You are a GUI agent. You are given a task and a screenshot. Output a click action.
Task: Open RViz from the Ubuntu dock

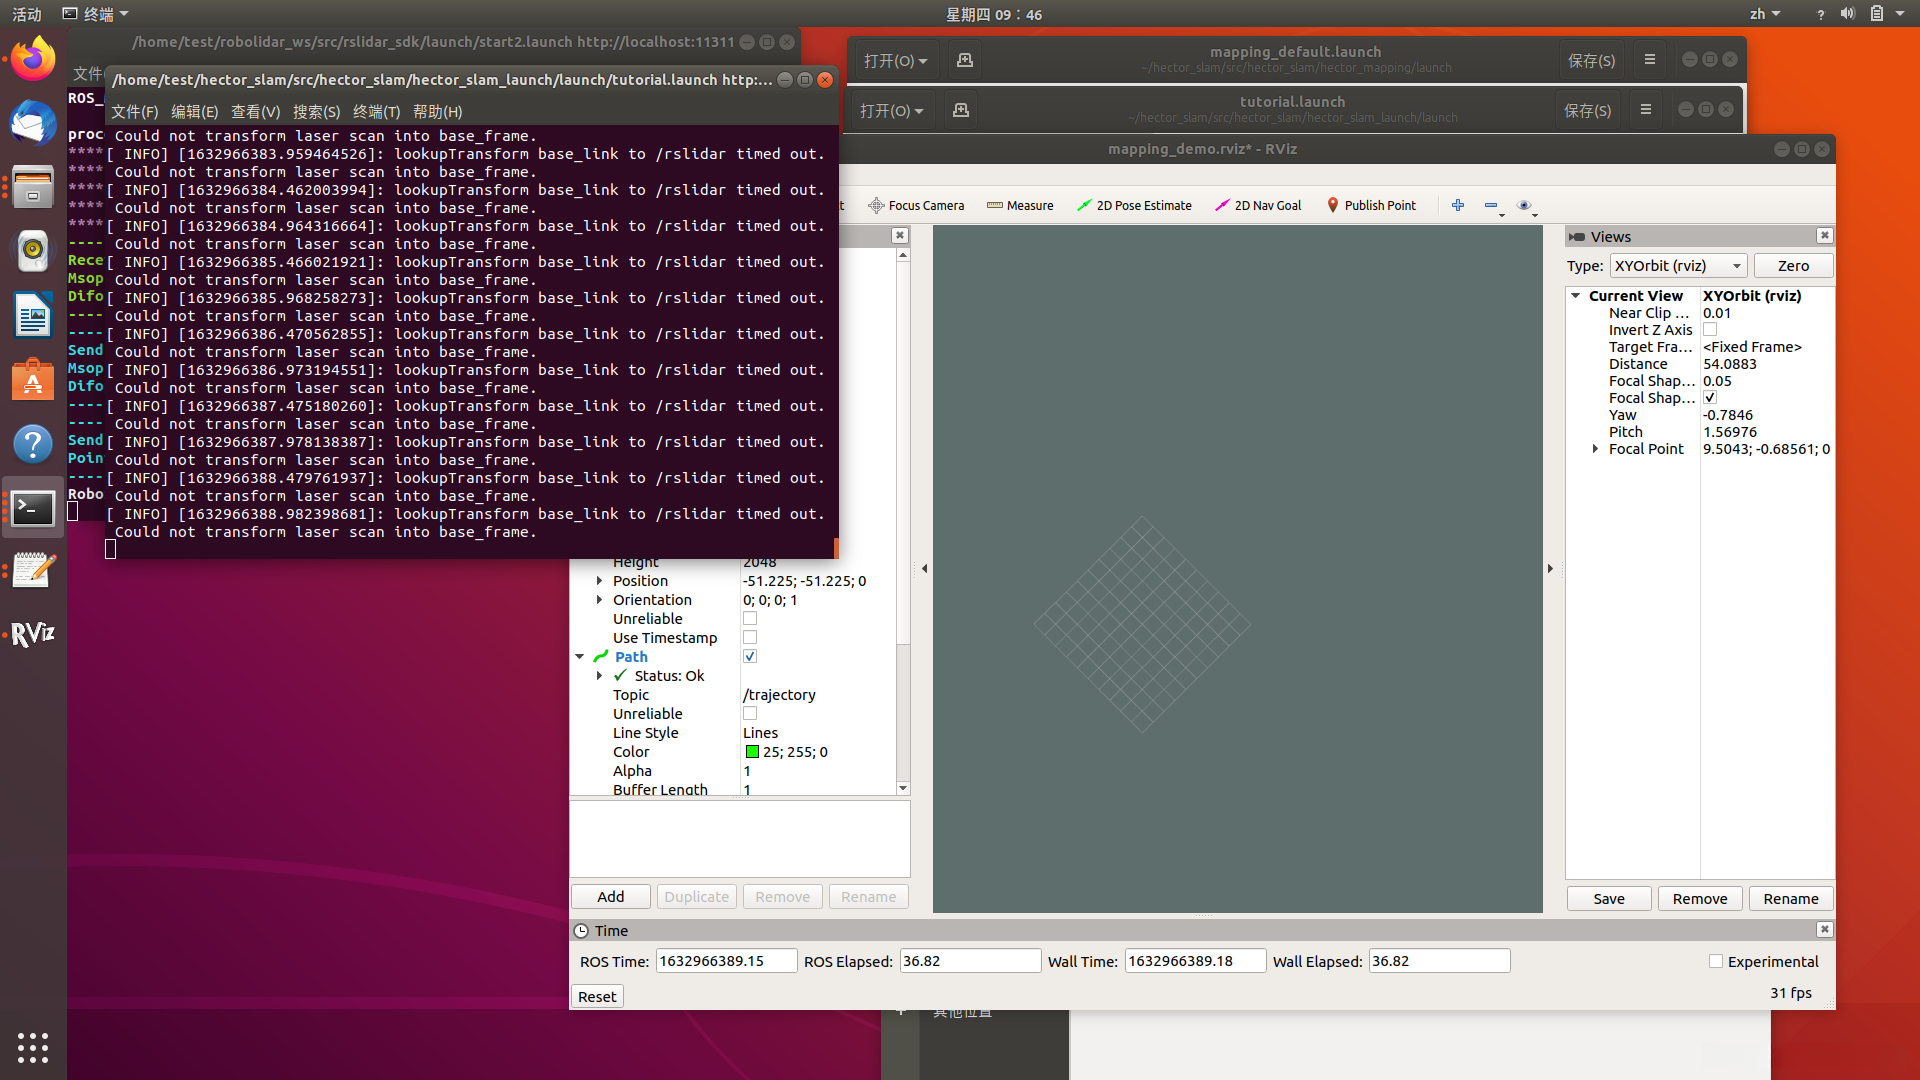(33, 634)
